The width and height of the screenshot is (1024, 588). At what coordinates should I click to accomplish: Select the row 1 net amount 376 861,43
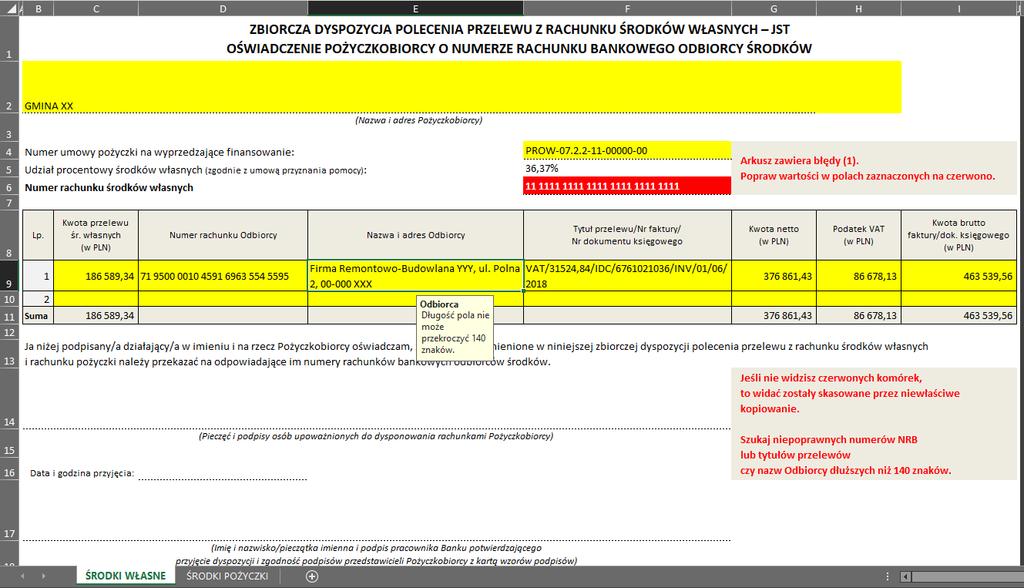tap(774, 276)
